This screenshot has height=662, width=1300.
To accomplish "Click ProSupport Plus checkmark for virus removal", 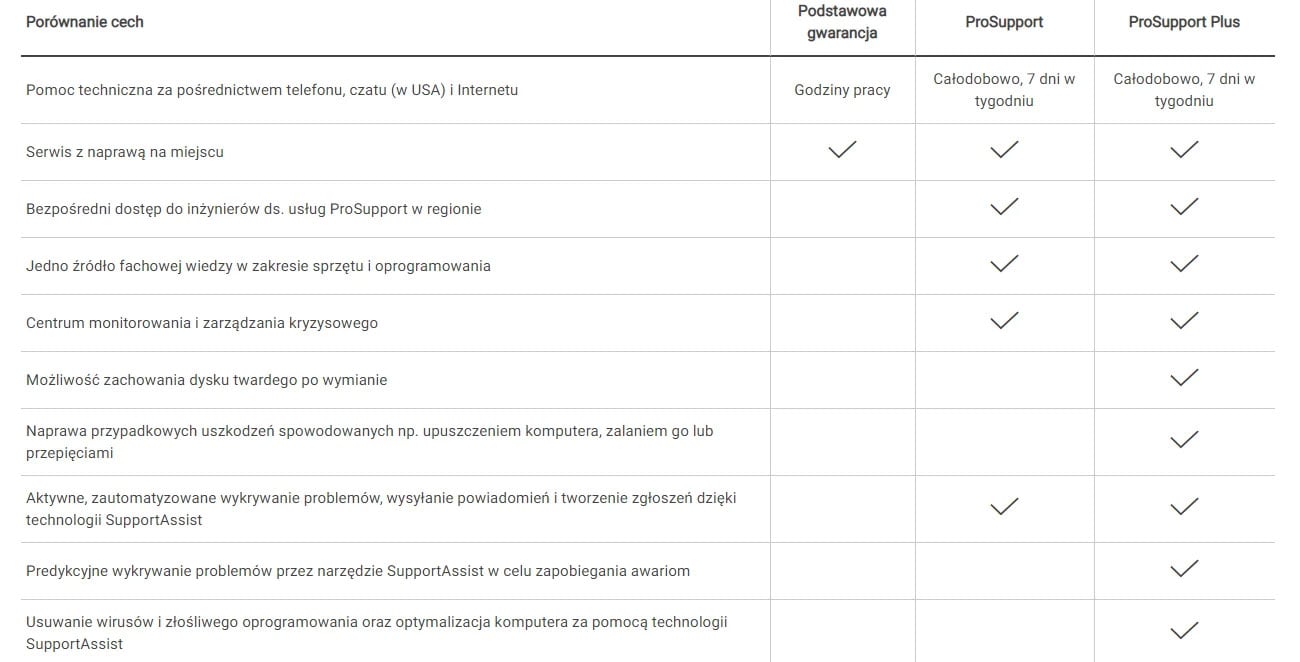I will coord(1184,631).
